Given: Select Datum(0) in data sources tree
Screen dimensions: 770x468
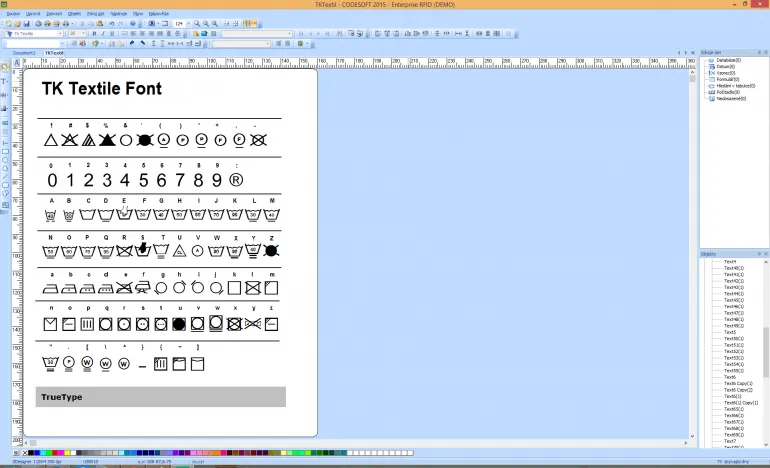Looking at the screenshot, I should pyautogui.click(x=725, y=67).
